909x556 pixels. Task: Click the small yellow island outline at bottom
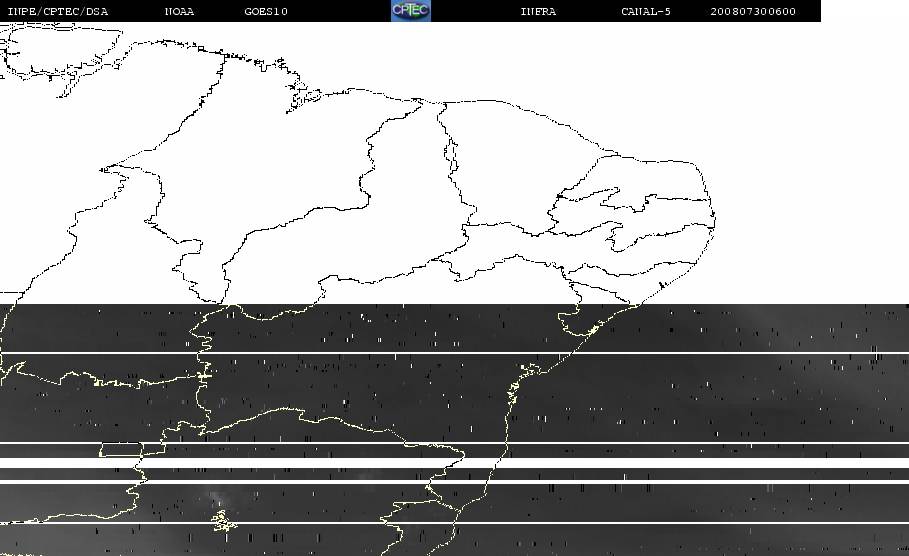pos(223,522)
